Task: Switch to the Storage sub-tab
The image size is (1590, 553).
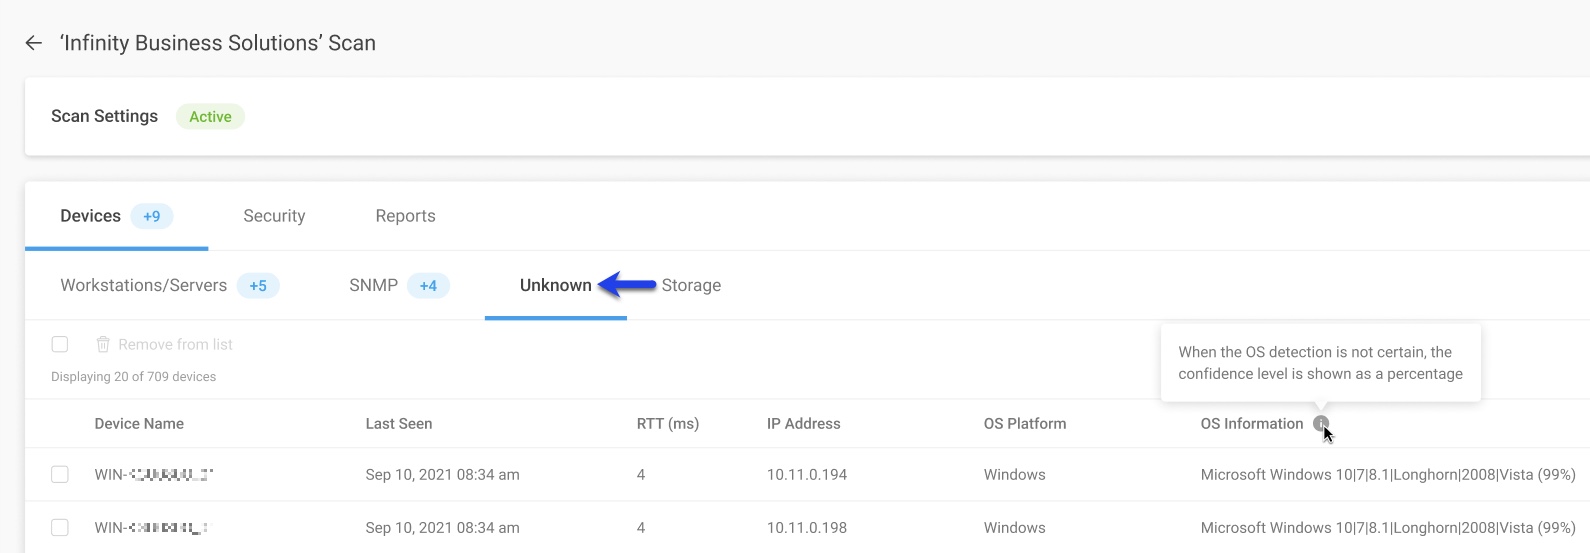Action: point(691,286)
